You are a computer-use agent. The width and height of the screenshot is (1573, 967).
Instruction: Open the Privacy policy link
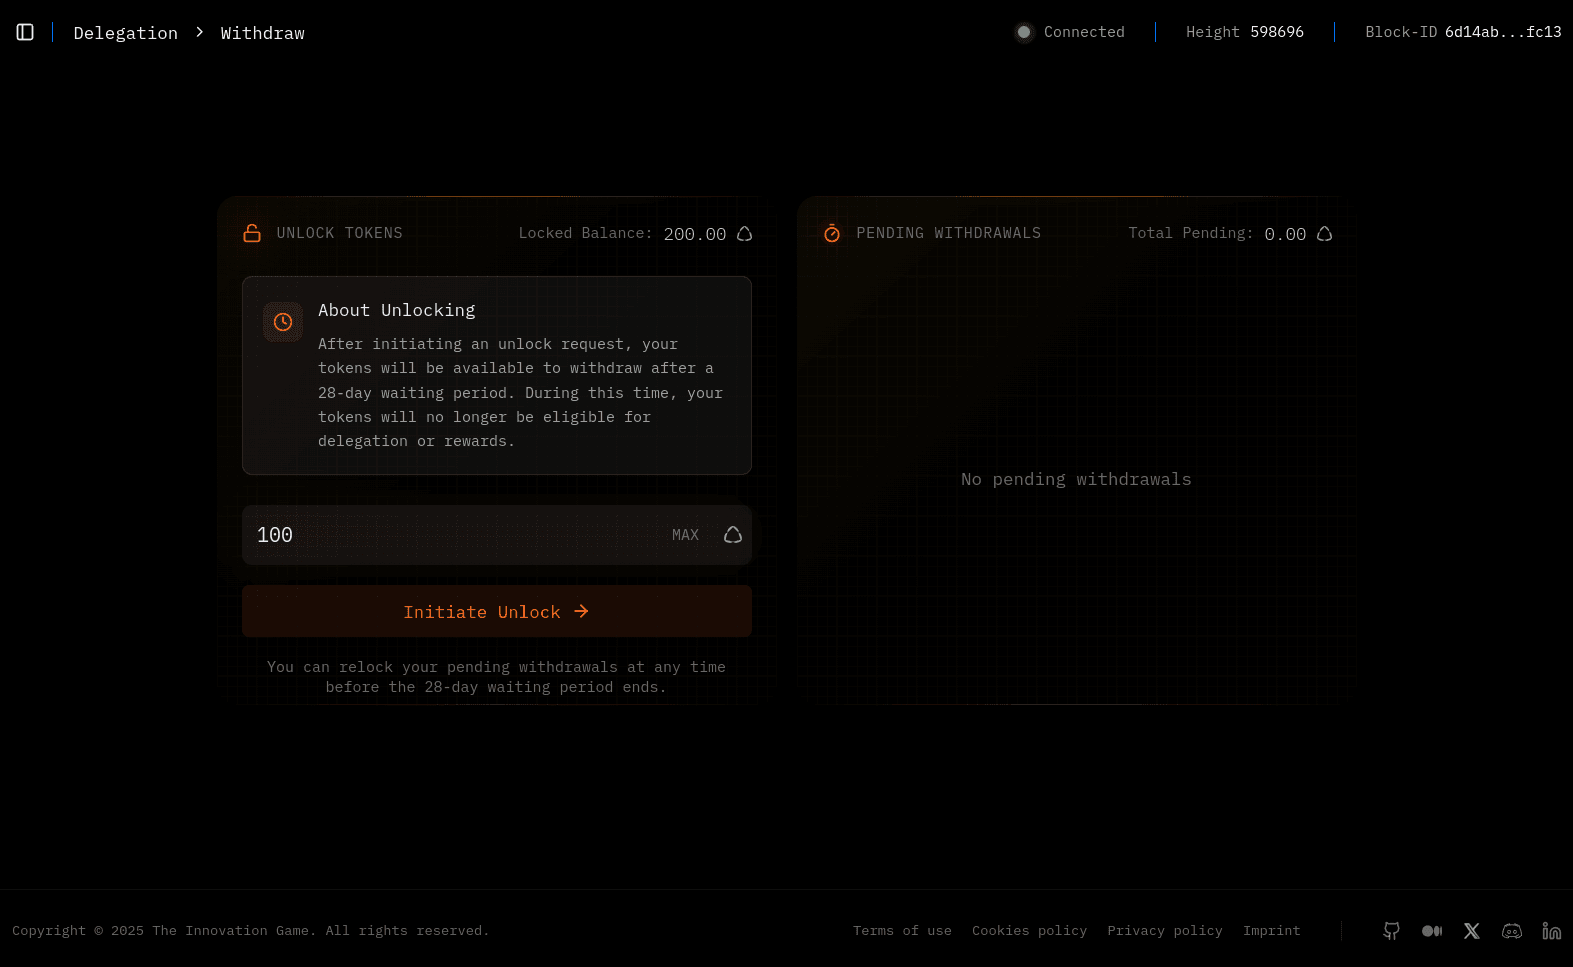pyautogui.click(x=1164, y=931)
